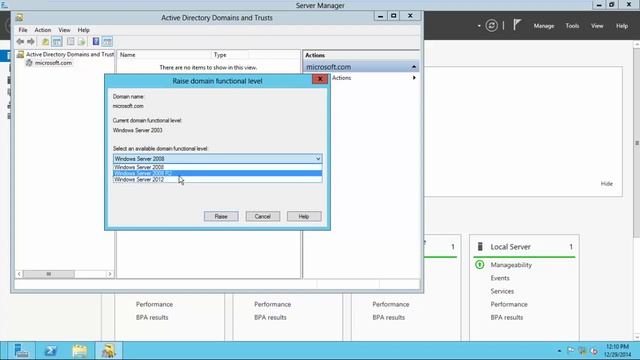The width and height of the screenshot is (640, 360).
Task: Click the green Manageability status icon
Action: [x=480, y=265]
